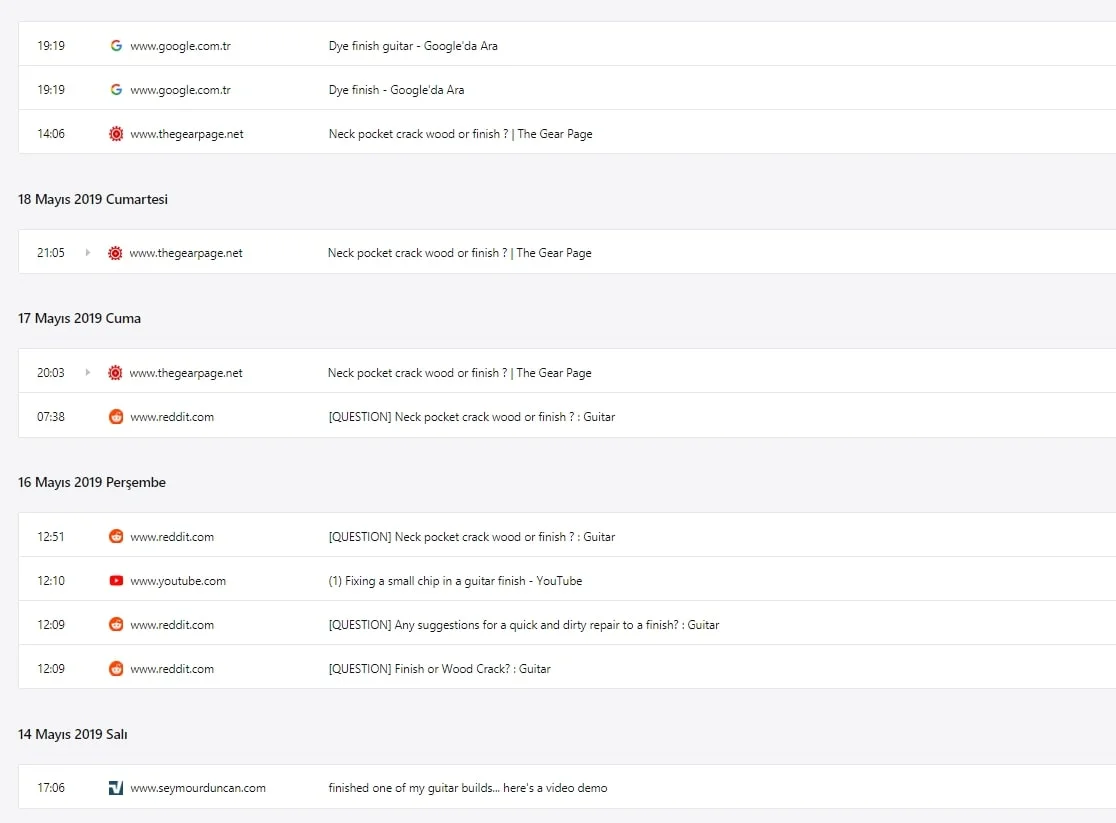Image resolution: width=1116 pixels, height=823 pixels.
Task: Click www.youtube.com domain text
Action: [178, 581]
